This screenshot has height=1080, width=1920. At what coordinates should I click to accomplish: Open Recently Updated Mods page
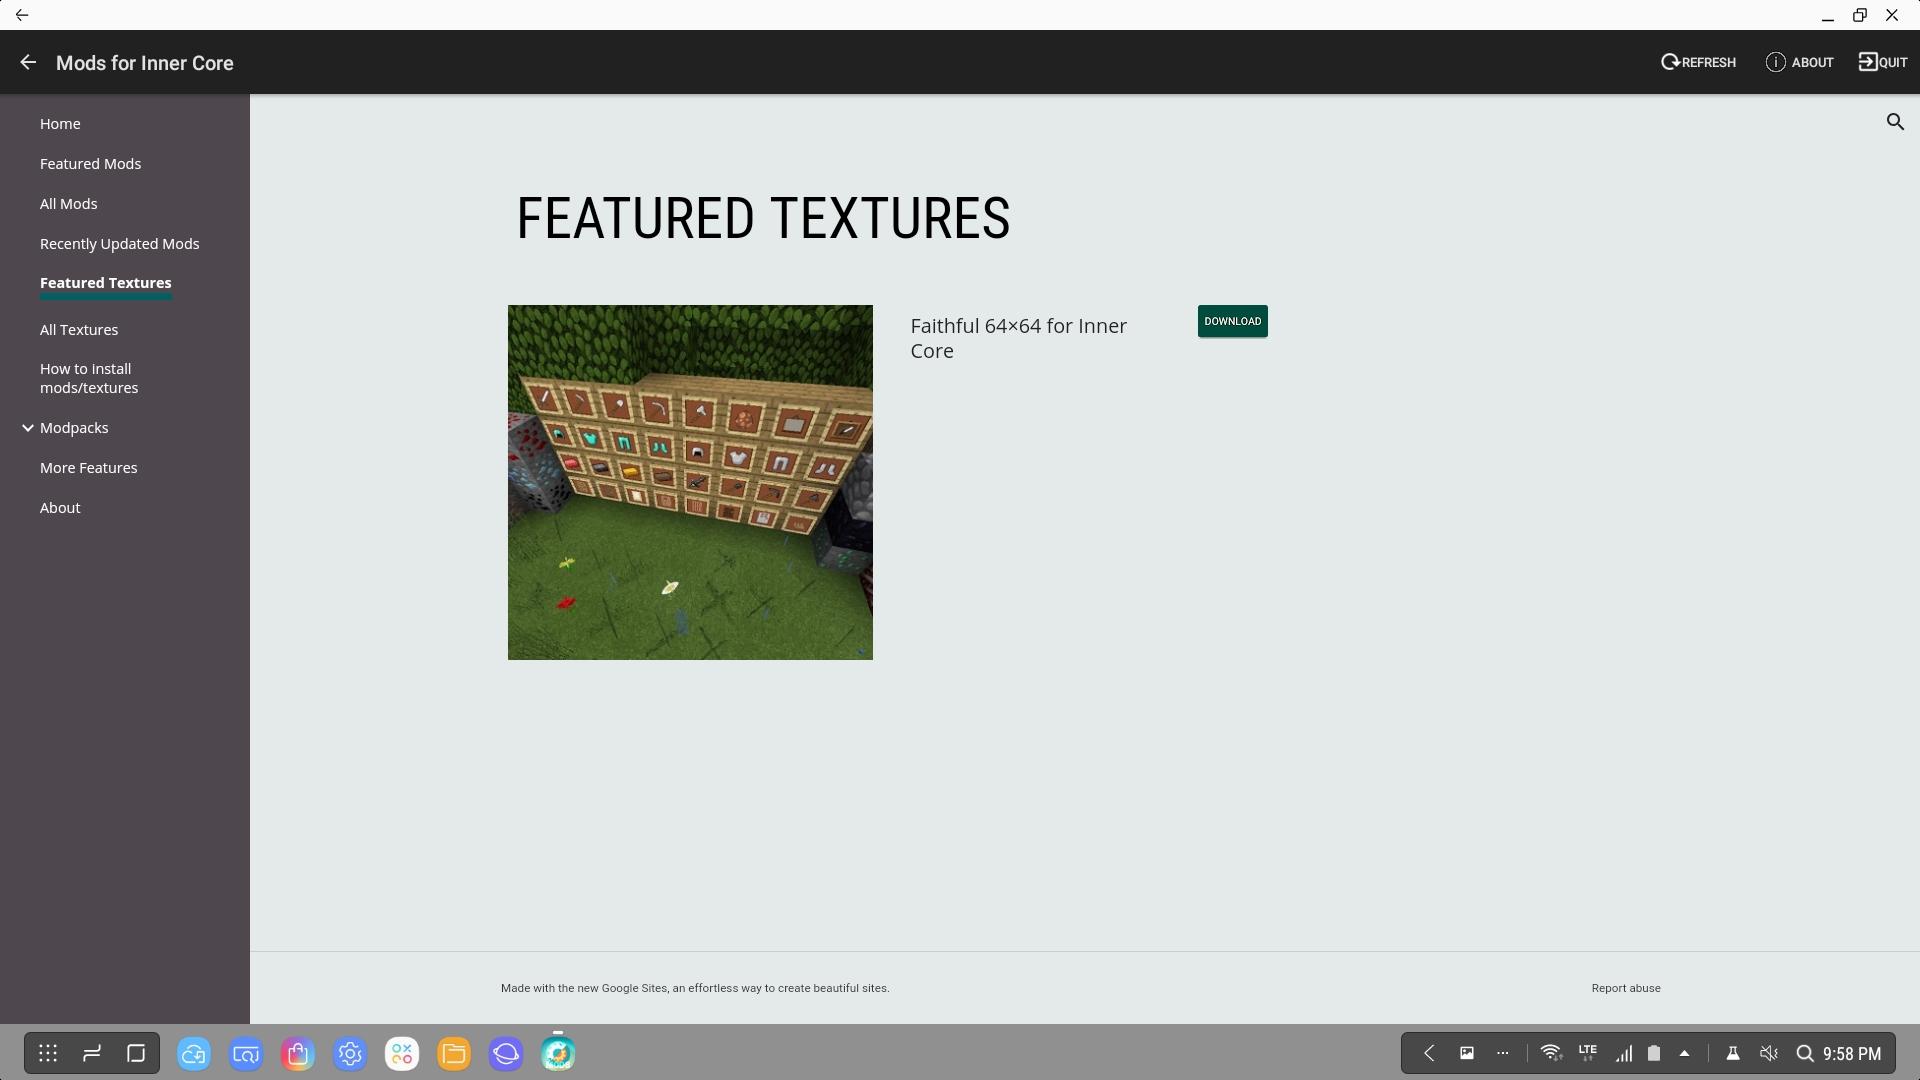pos(119,244)
